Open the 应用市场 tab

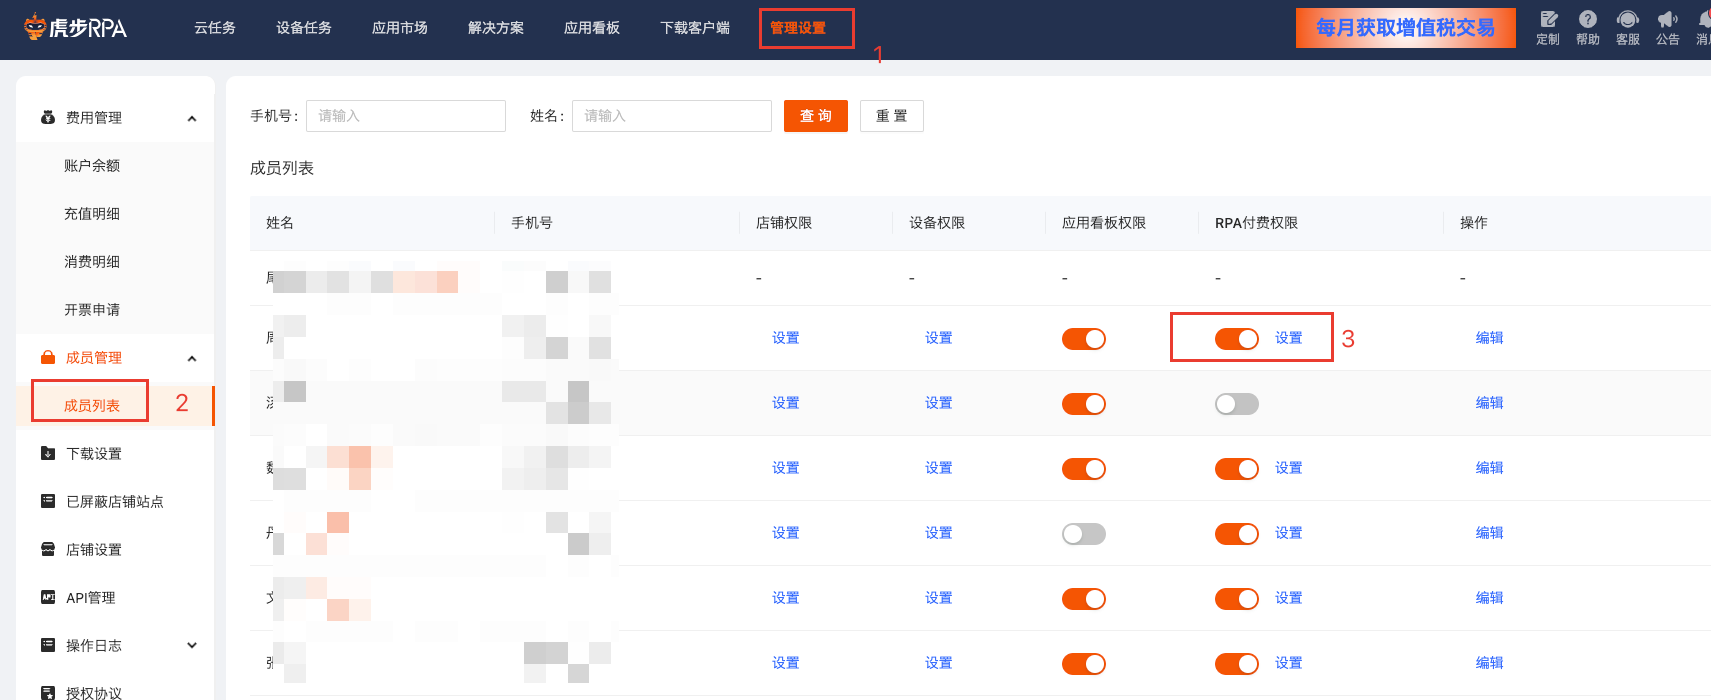click(400, 28)
